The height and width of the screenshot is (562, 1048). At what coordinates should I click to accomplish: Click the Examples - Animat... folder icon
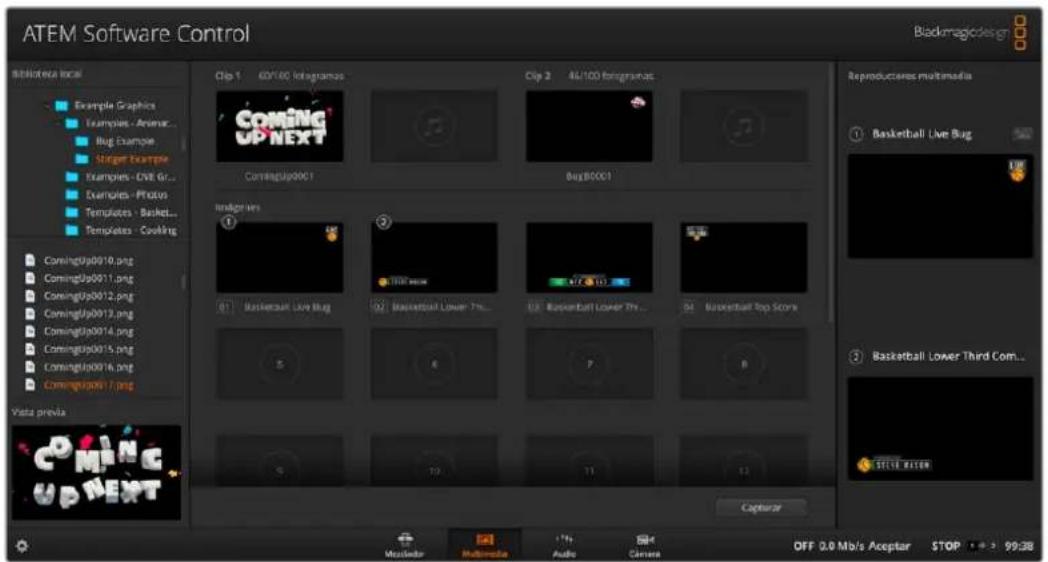pyautogui.click(x=72, y=124)
